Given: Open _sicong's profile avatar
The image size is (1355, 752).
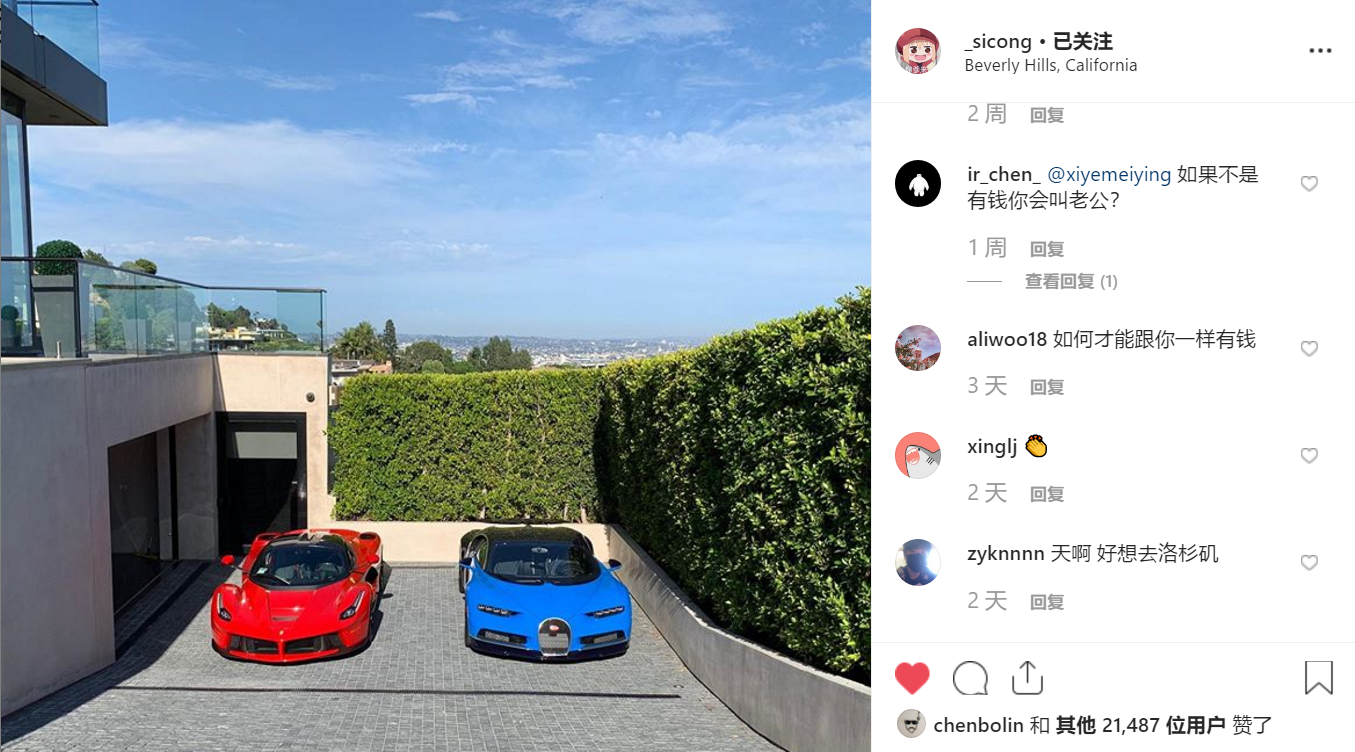Looking at the screenshot, I should pyautogui.click(x=918, y=51).
